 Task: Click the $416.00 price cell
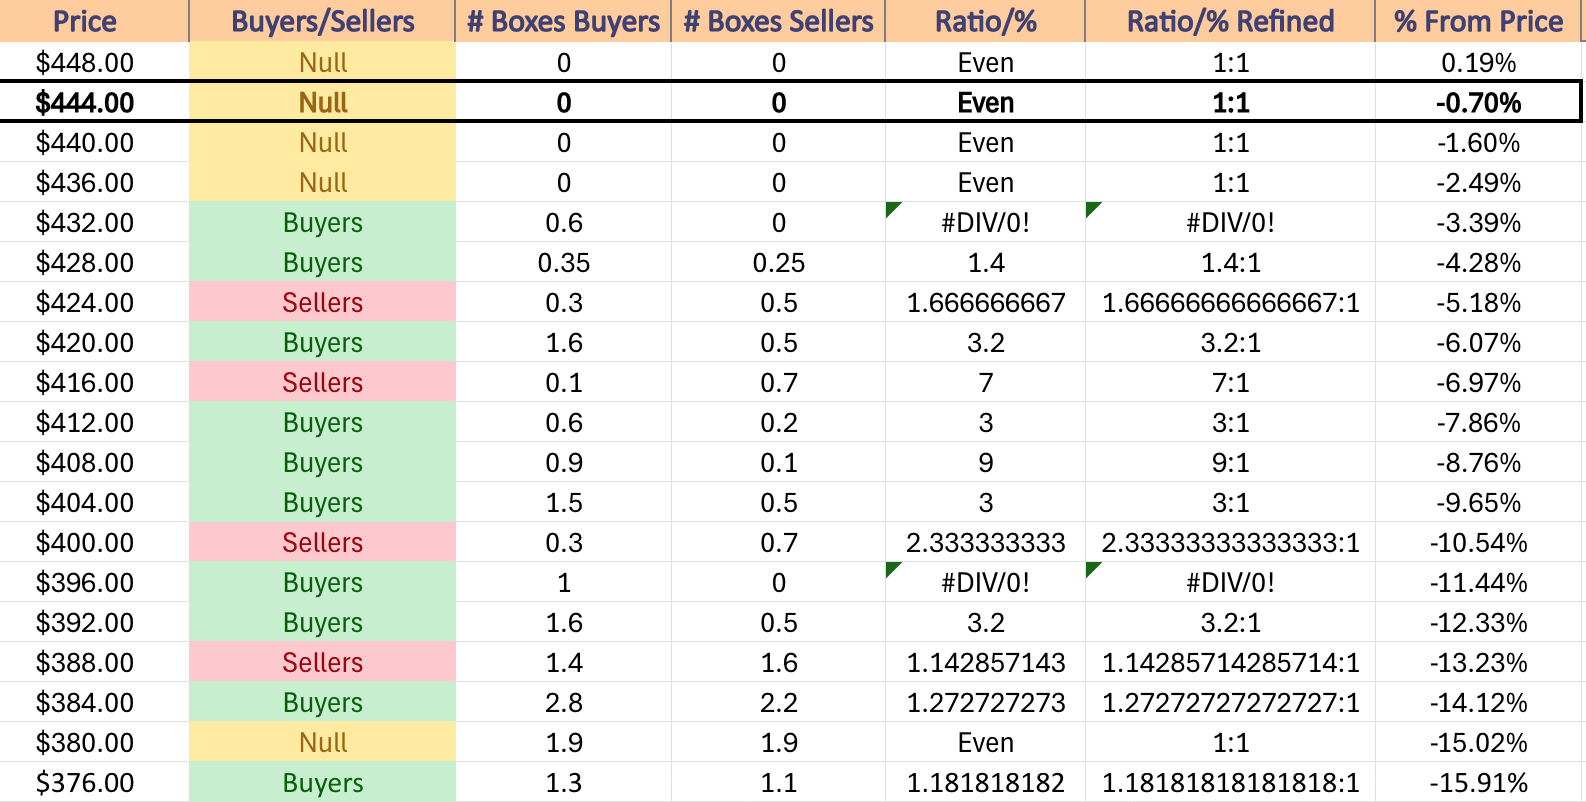tap(94, 382)
